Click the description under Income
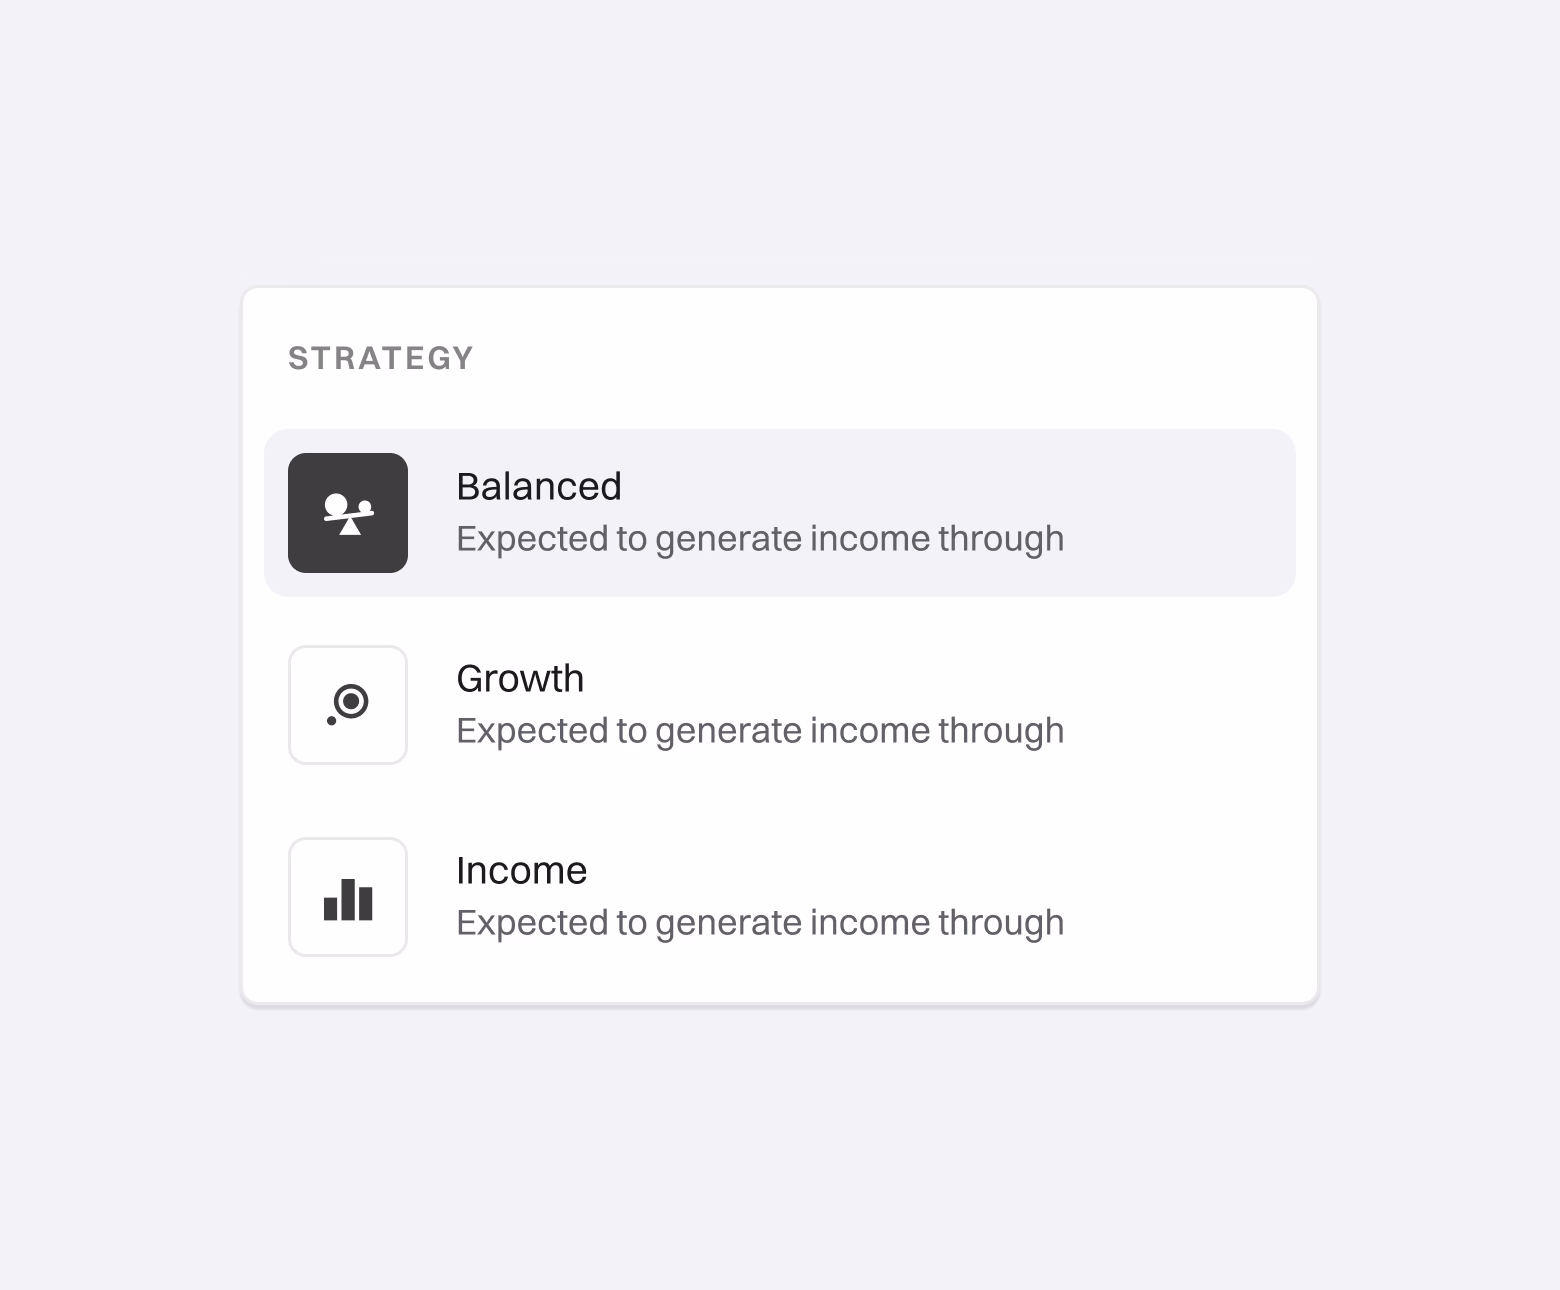 (760, 922)
